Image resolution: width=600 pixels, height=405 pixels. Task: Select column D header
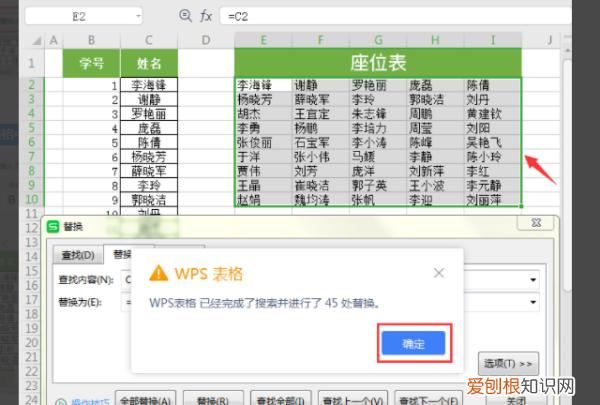[x=206, y=40]
